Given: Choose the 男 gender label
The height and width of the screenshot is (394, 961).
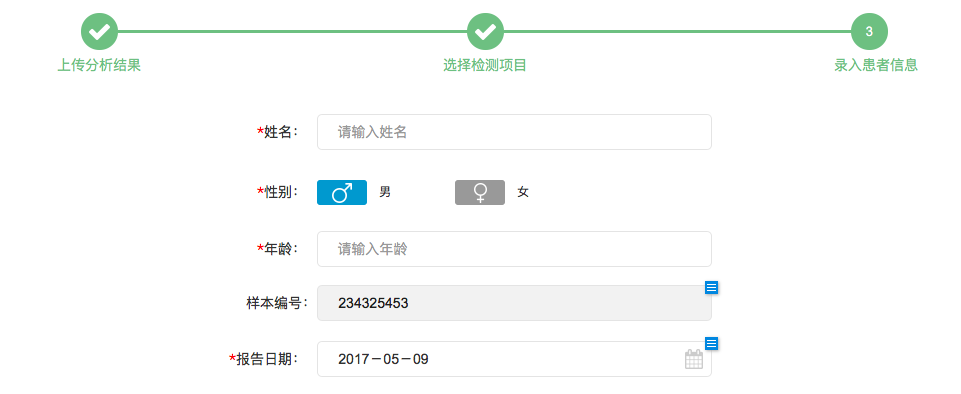Looking at the screenshot, I should [385, 192].
